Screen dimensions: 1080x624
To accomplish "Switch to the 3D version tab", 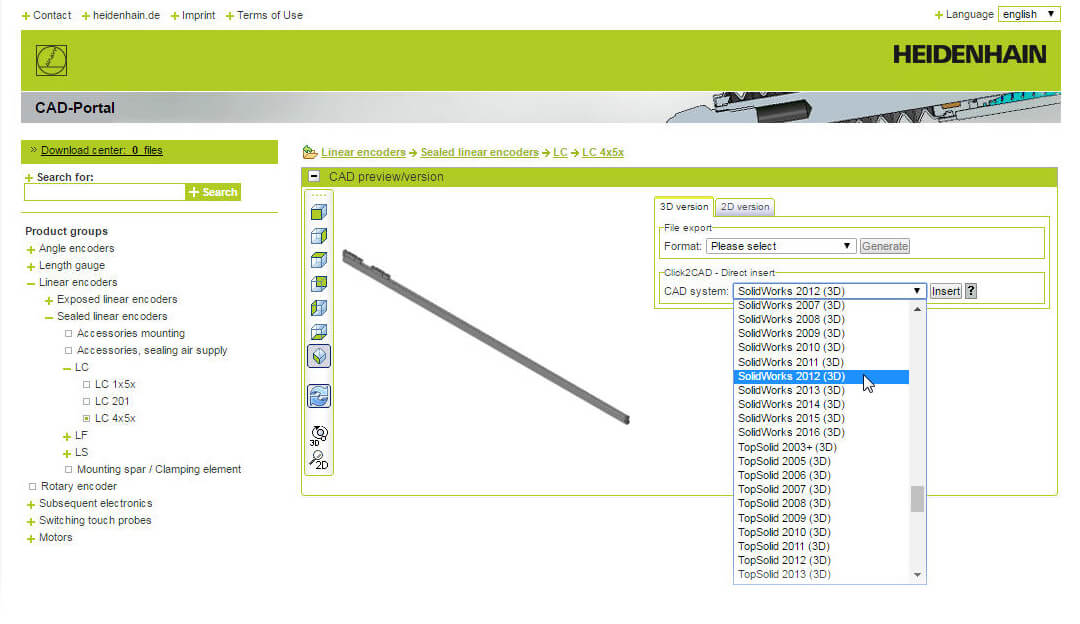I will tap(683, 207).
